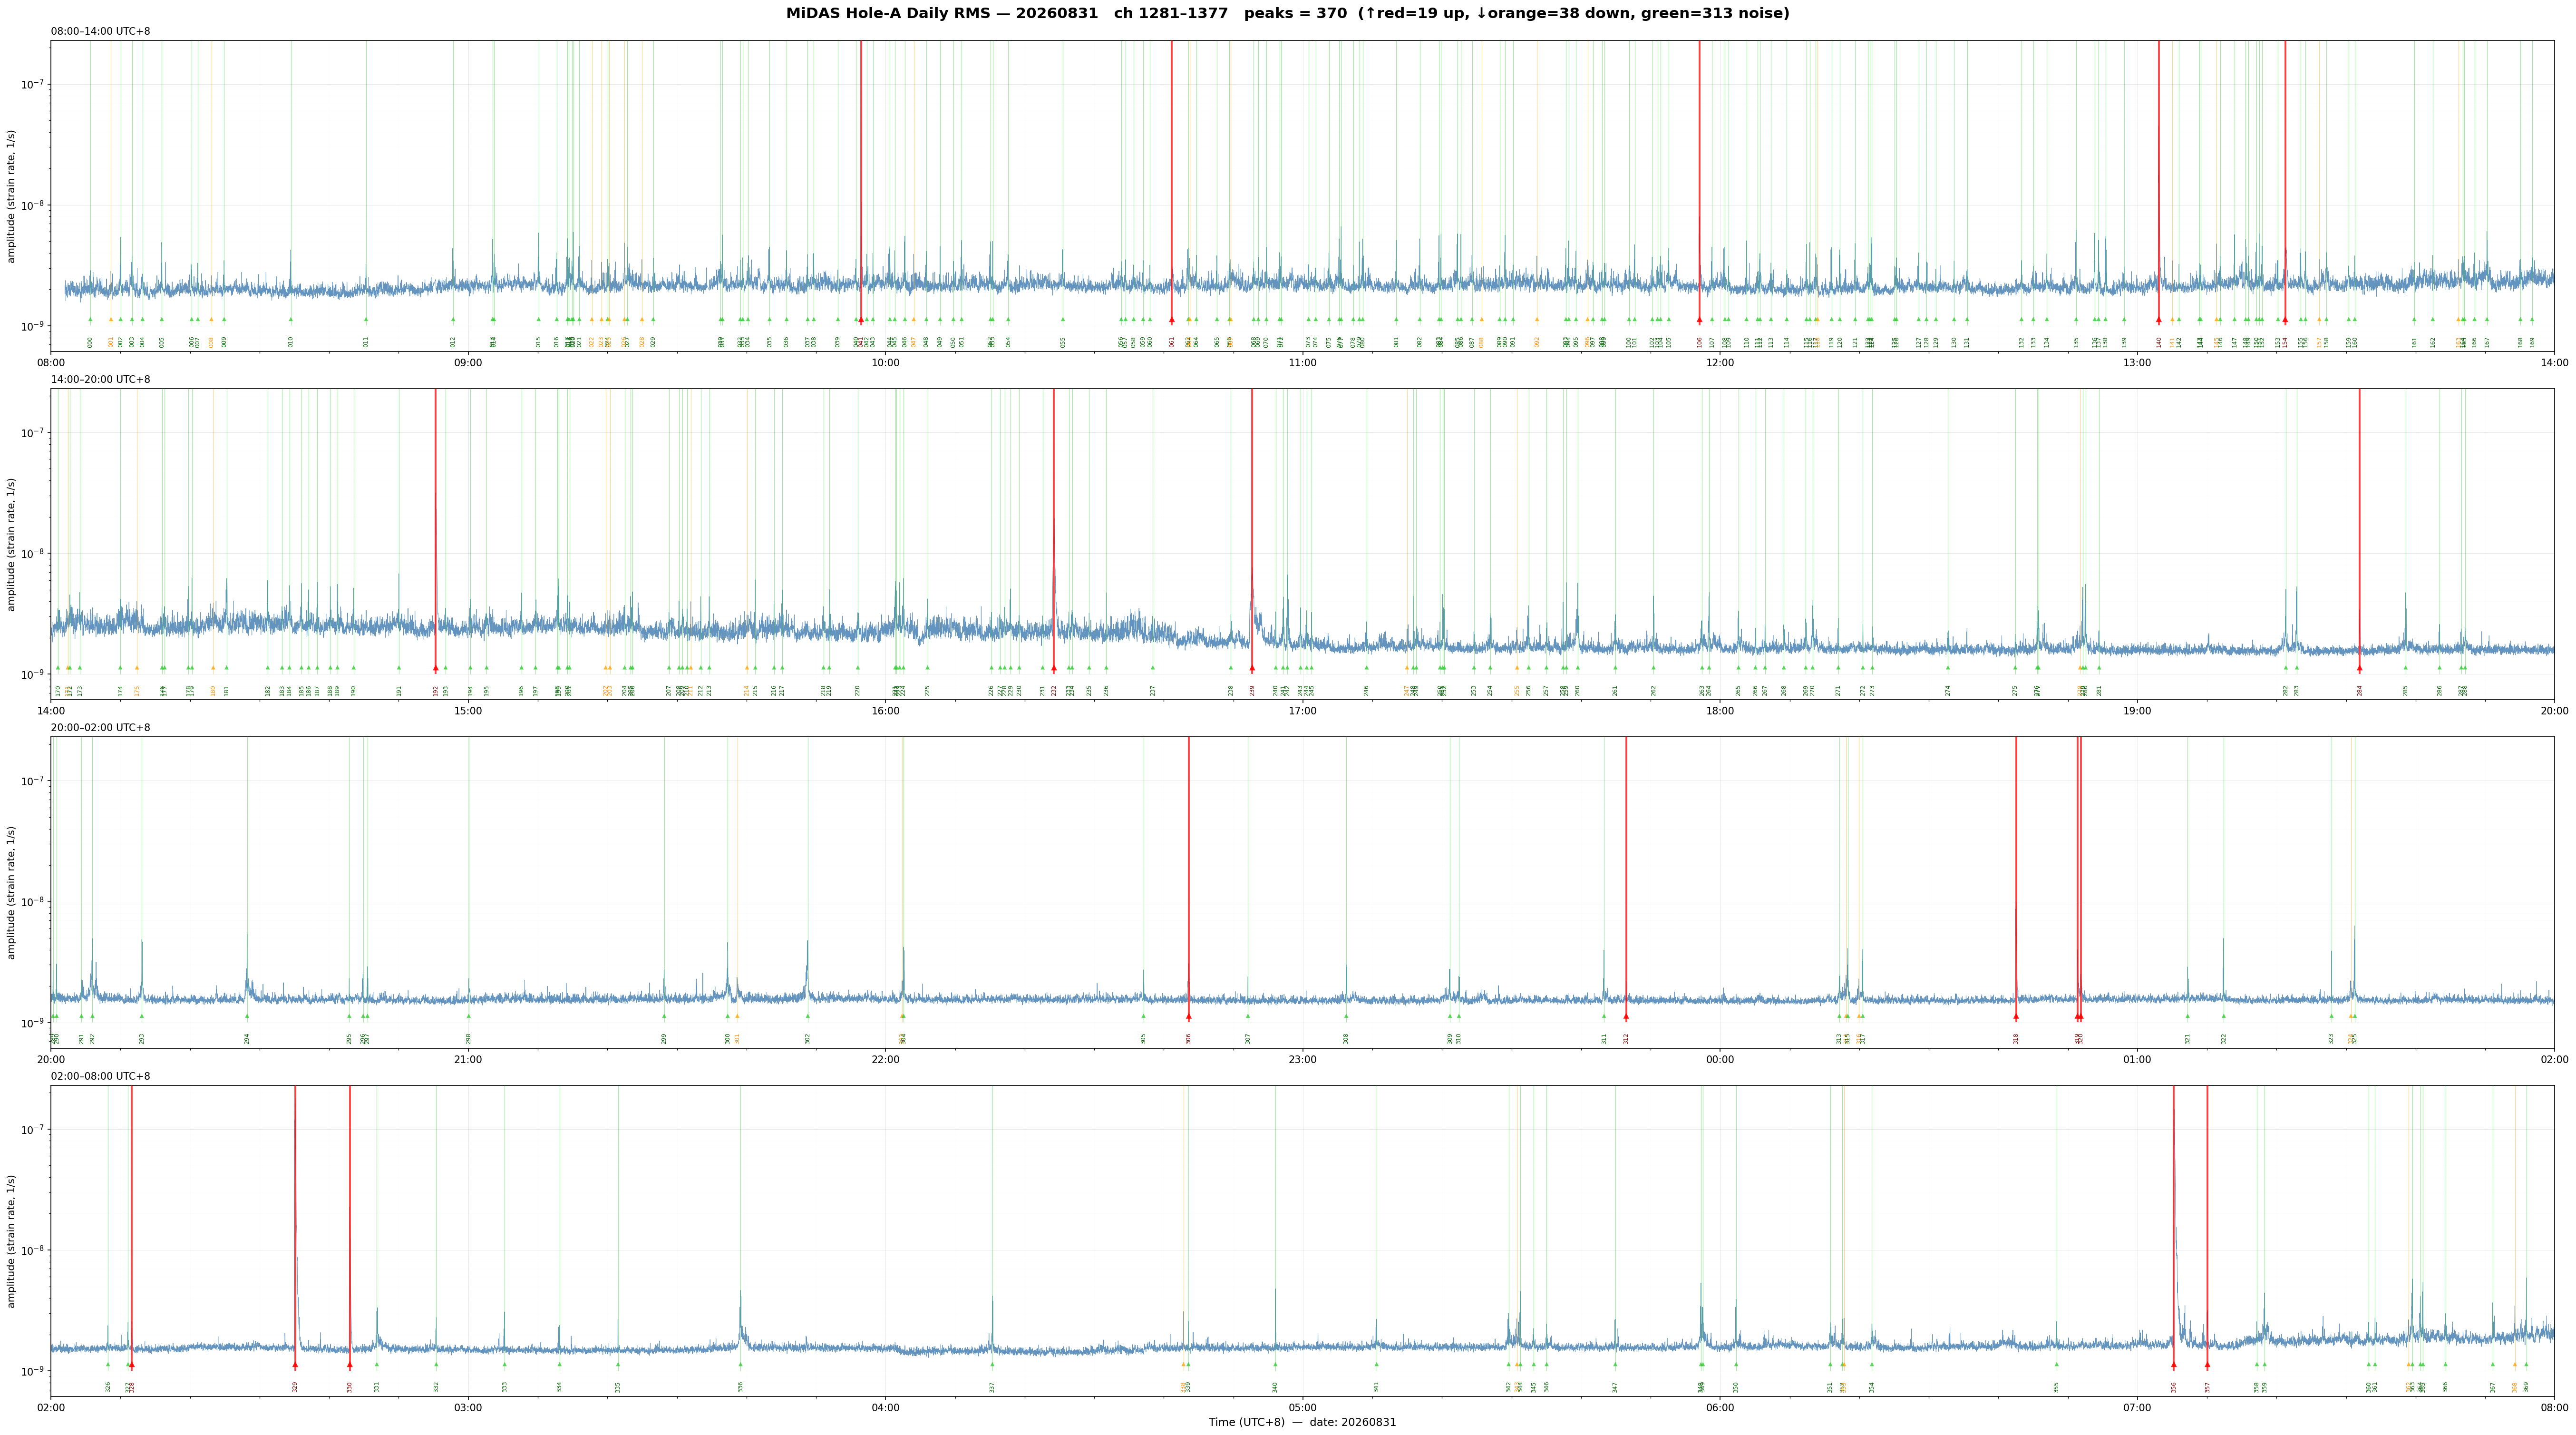
Task: Click the orange down marker above label 088
Action: pos(1482,320)
